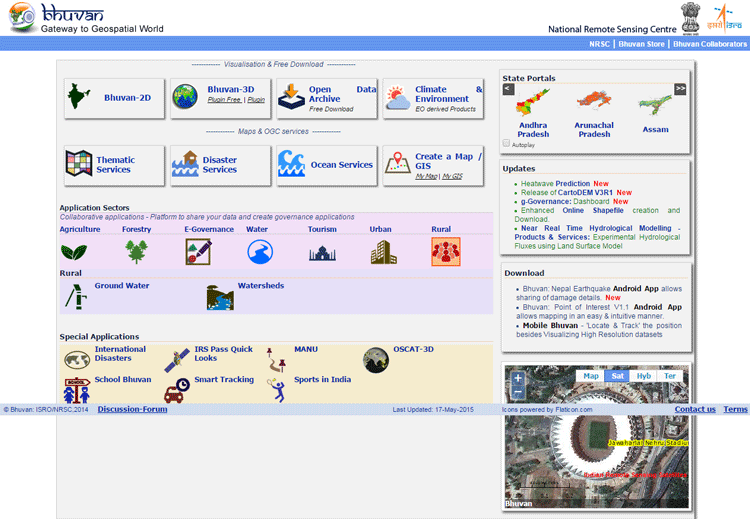The image size is (750, 519).
Task: Select the Rural people icon
Action: point(446,252)
